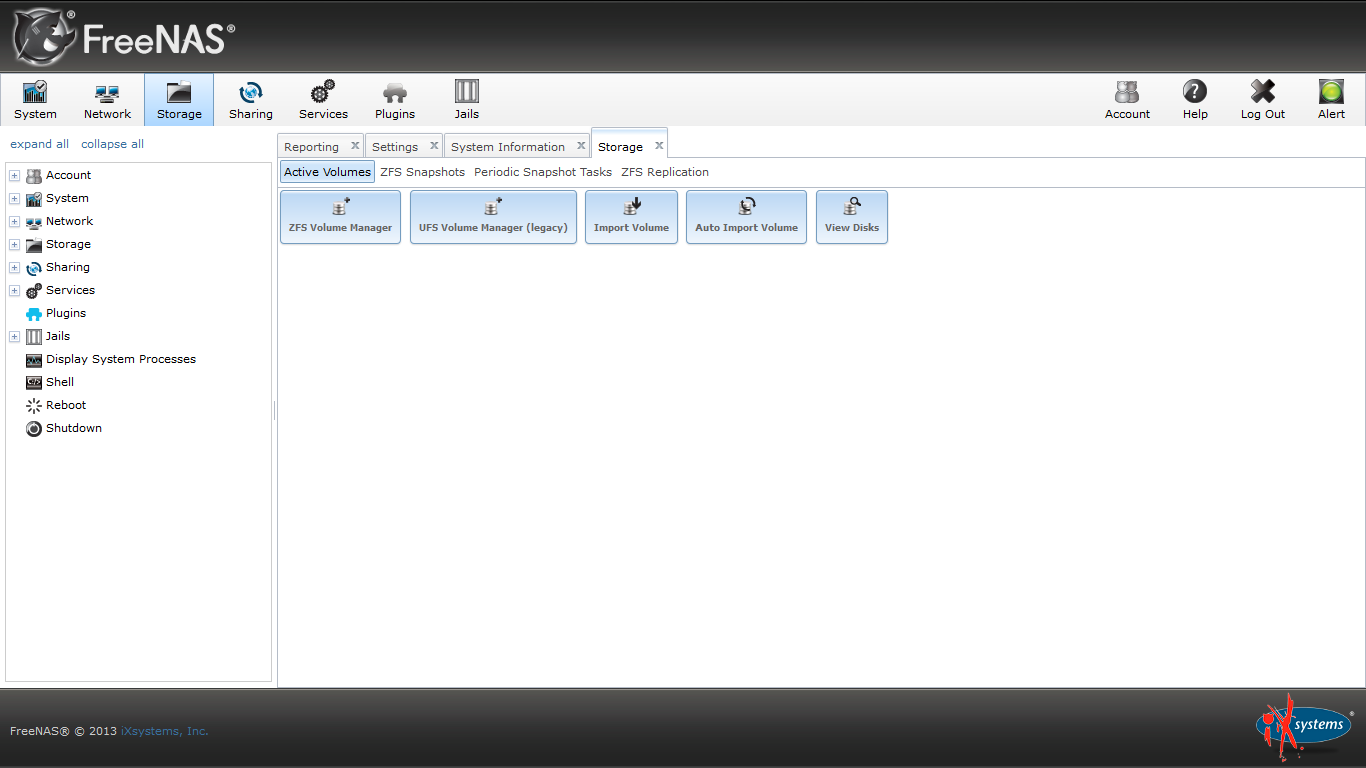The image size is (1366, 768).
Task: Click System icon in sidebar tree
Action: coord(34,199)
